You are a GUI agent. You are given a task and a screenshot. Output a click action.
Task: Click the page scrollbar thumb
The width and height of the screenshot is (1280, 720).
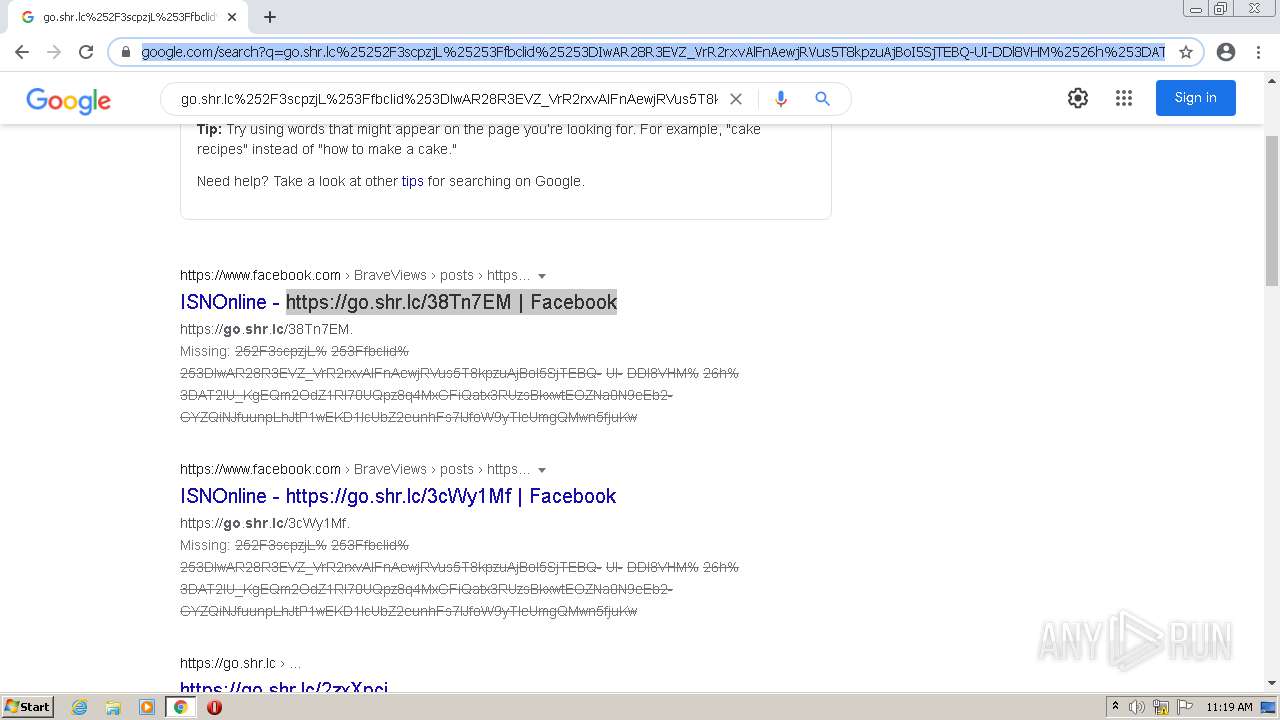click(1272, 209)
